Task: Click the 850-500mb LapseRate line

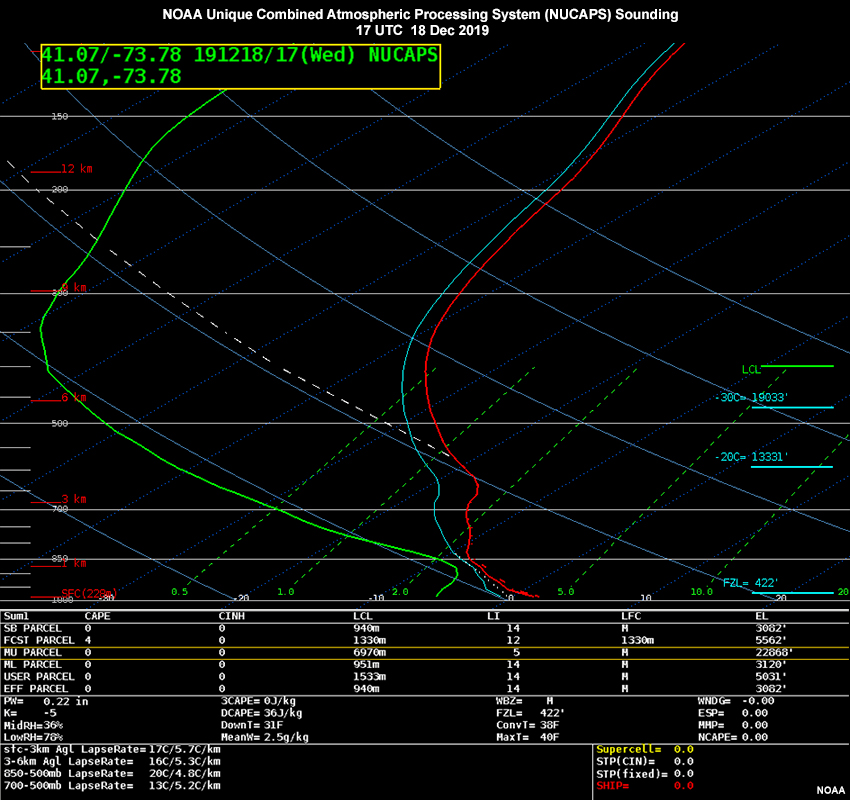Action: coord(112,773)
